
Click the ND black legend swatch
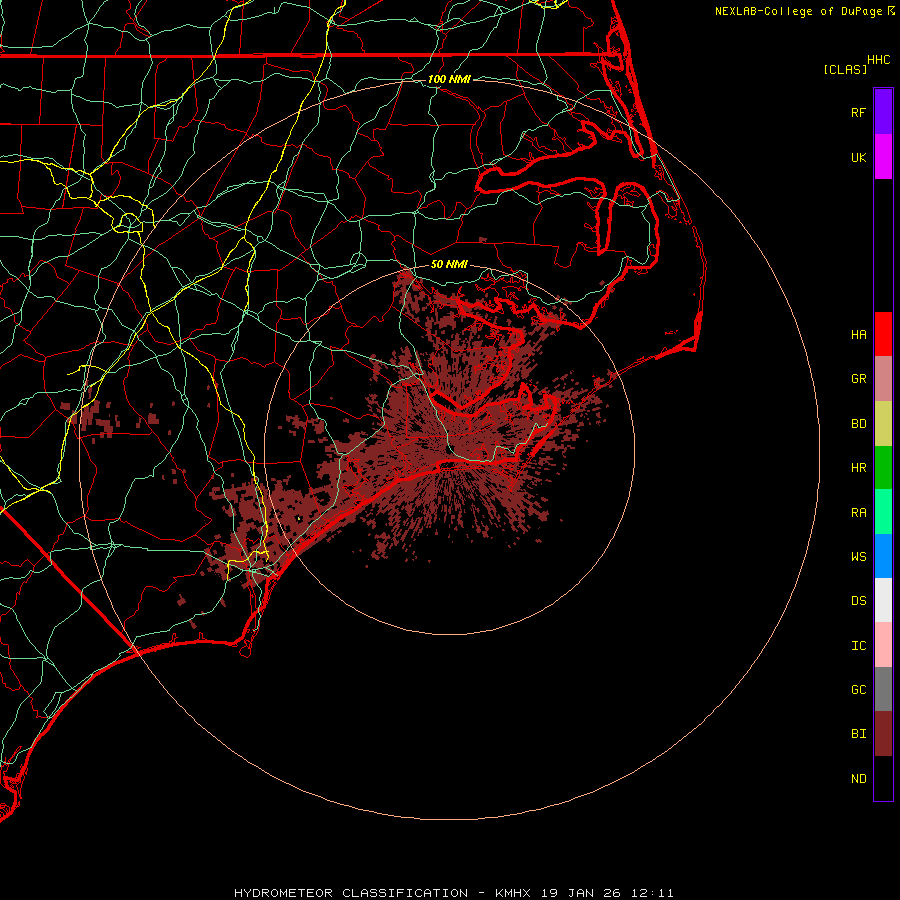pos(883,778)
